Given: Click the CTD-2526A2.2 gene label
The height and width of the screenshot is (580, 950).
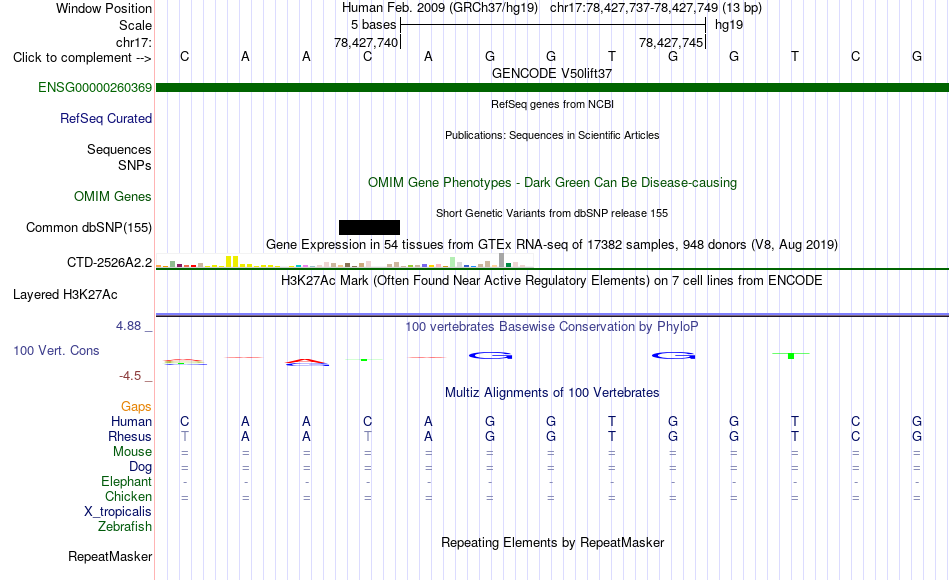Looking at the screenshot, I should [x=110, y=262].
